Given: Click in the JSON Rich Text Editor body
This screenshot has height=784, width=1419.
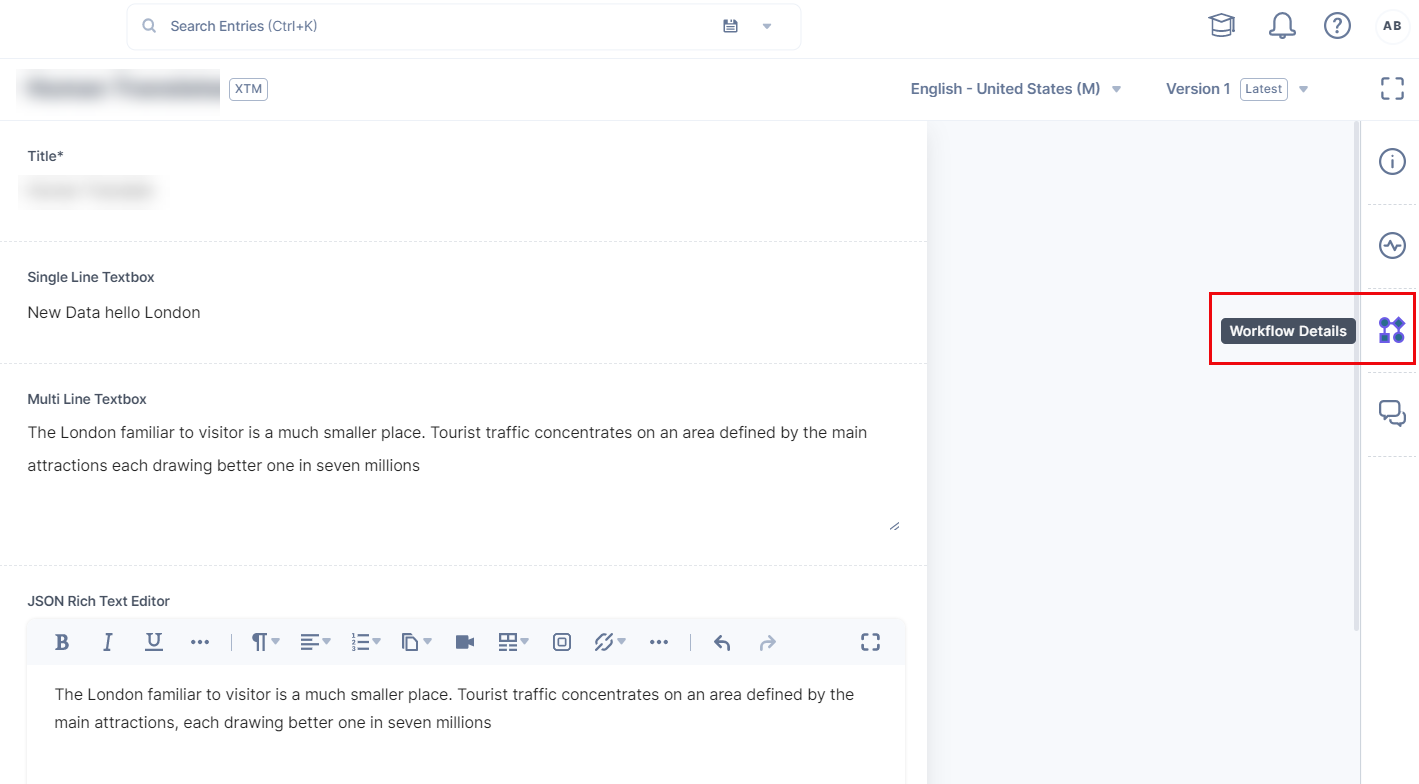Looking at the screenshot, I should [466, 725].
